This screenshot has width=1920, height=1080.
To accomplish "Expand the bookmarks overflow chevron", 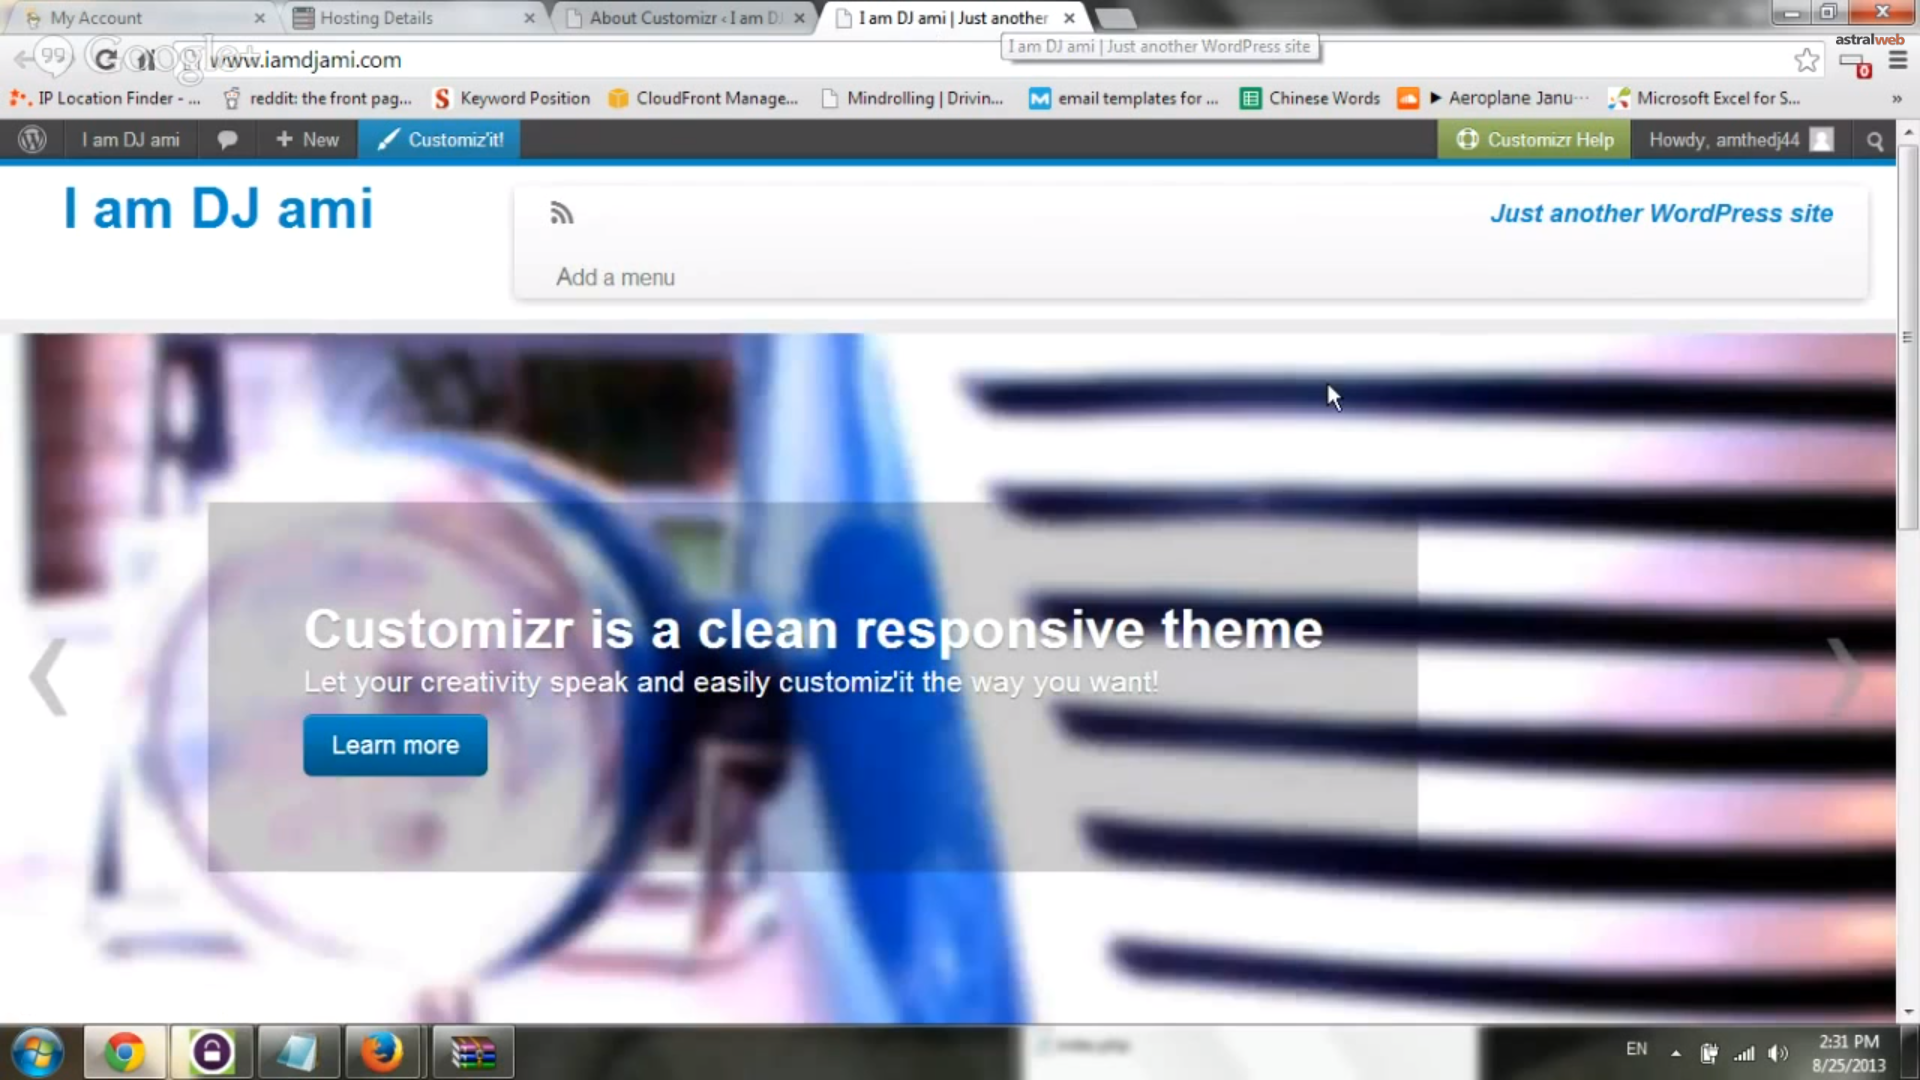I will (x=1896, y=98).
